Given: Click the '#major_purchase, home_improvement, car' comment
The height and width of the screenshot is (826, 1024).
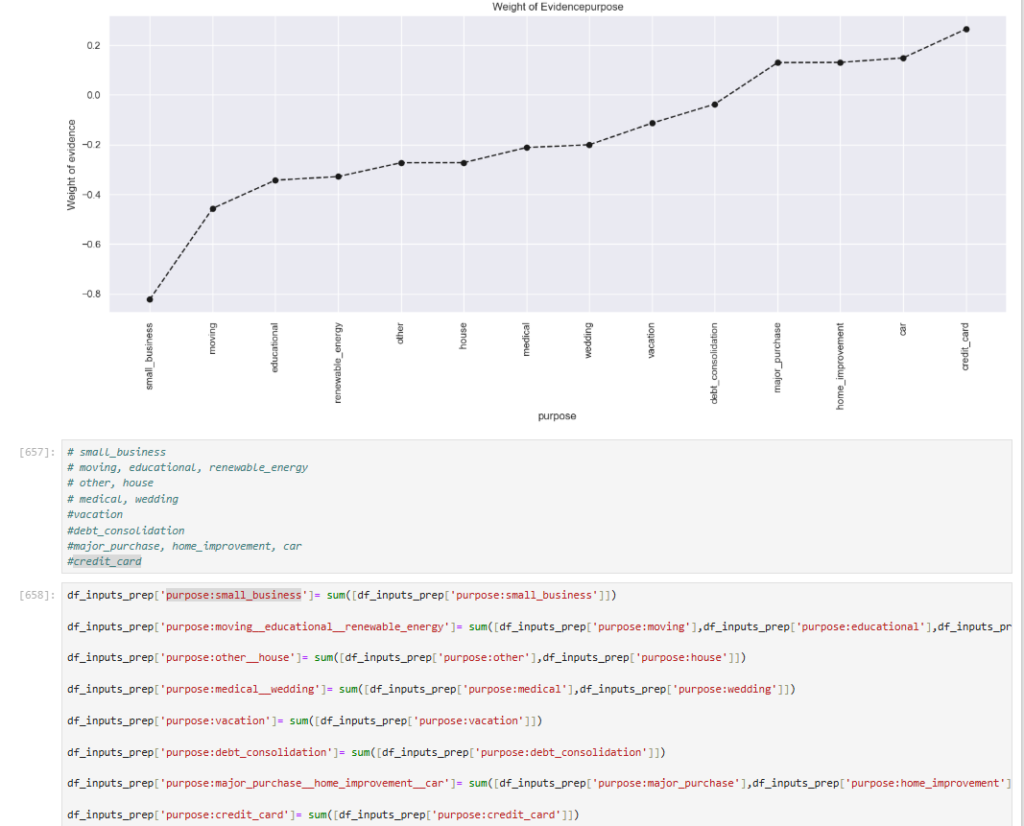Looking at the screenshot, I should [184, 546].
